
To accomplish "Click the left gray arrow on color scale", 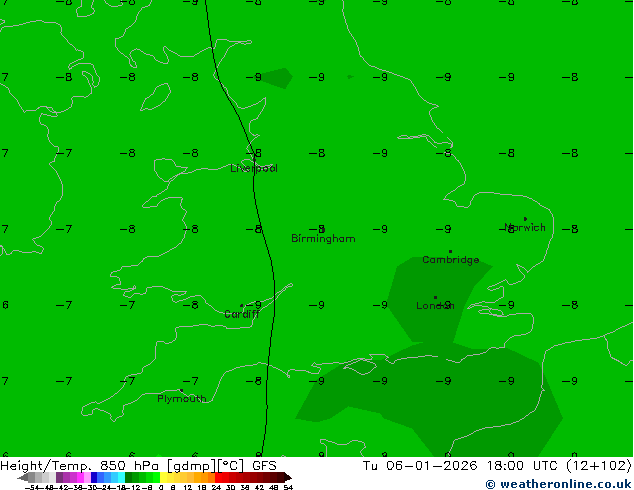I will tap(23, 478).
